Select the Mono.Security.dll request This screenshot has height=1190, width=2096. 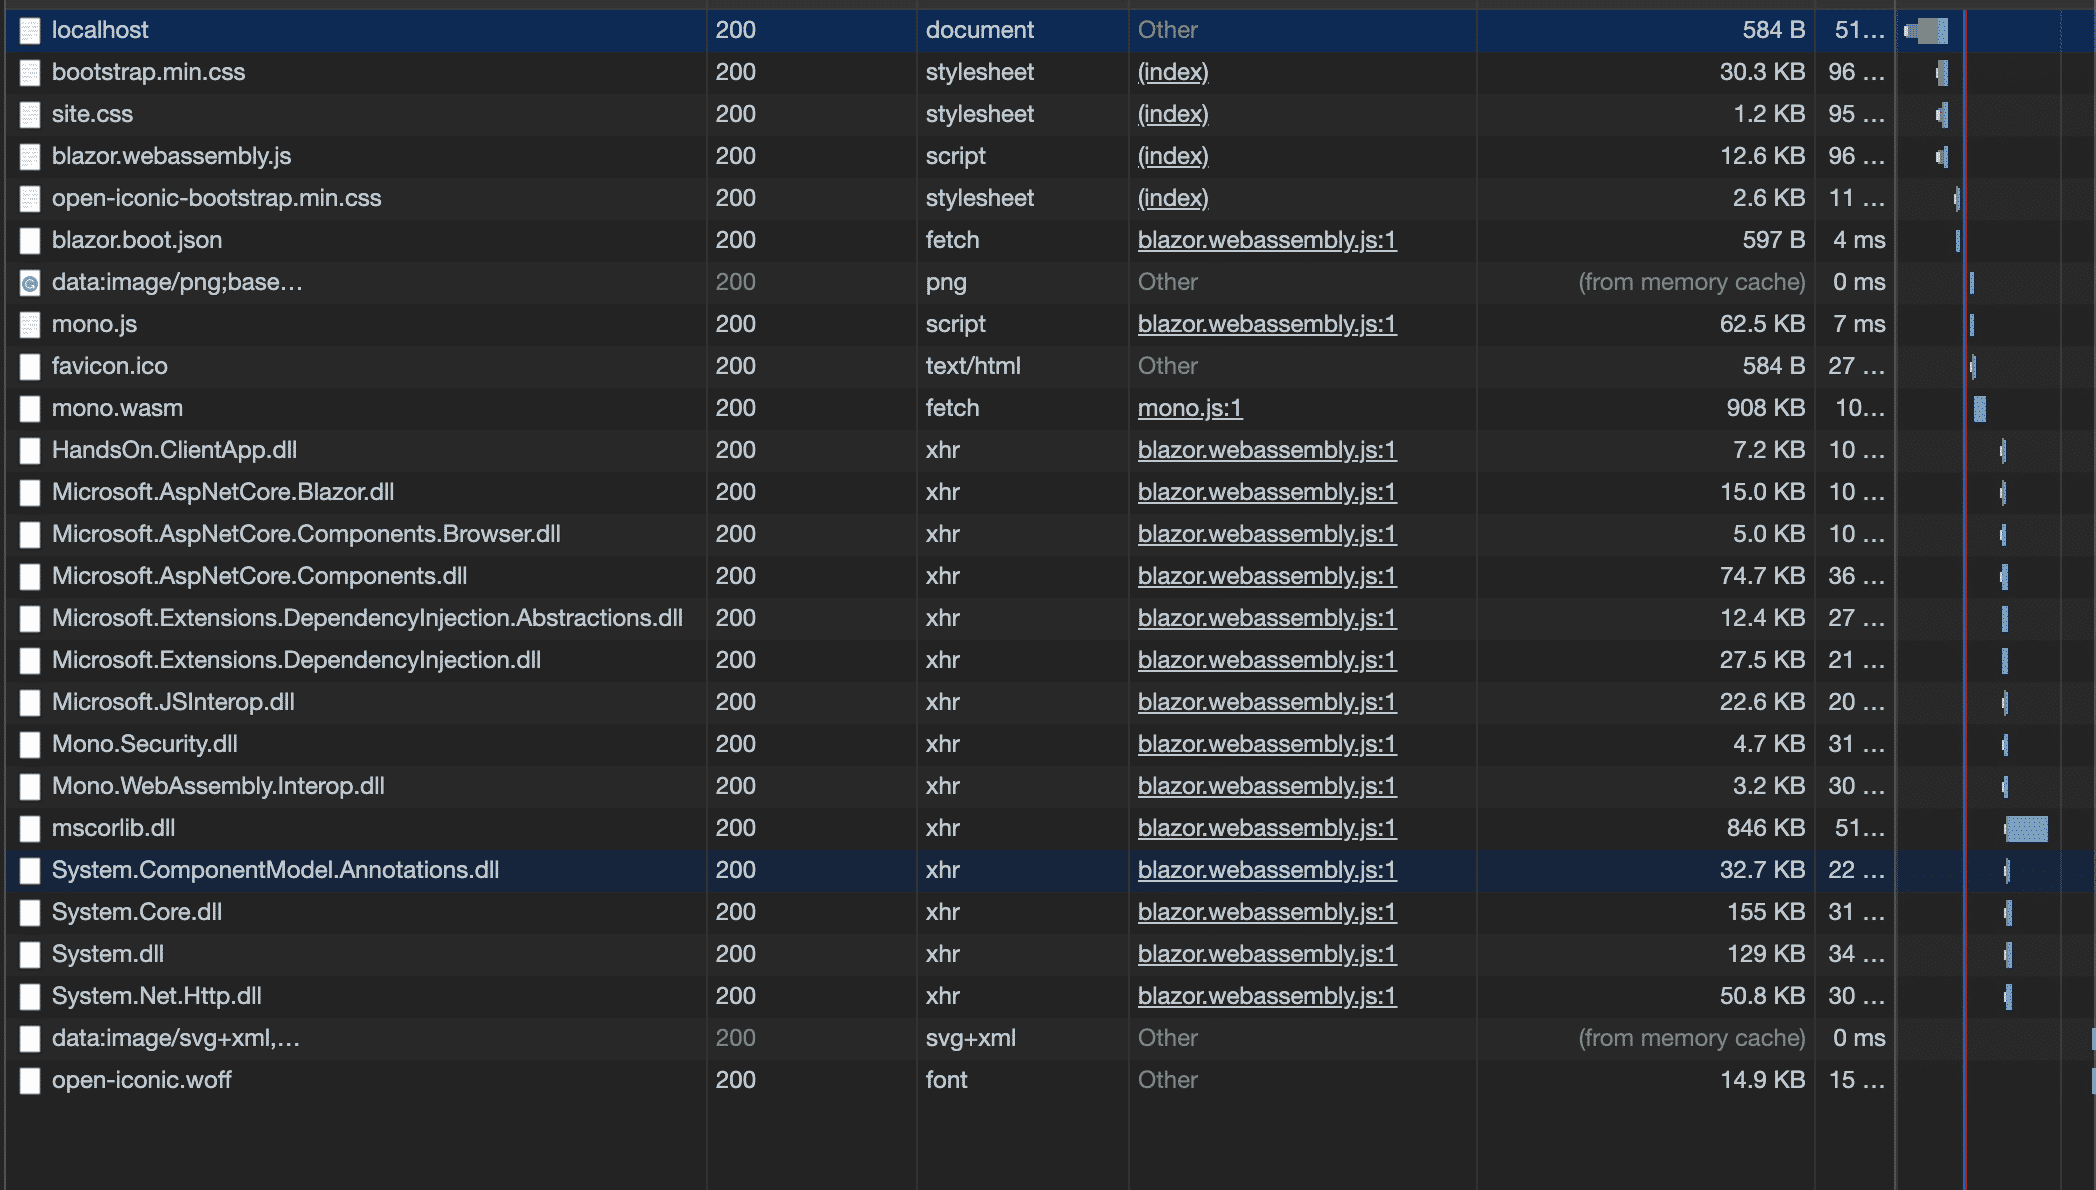[144, 744]
